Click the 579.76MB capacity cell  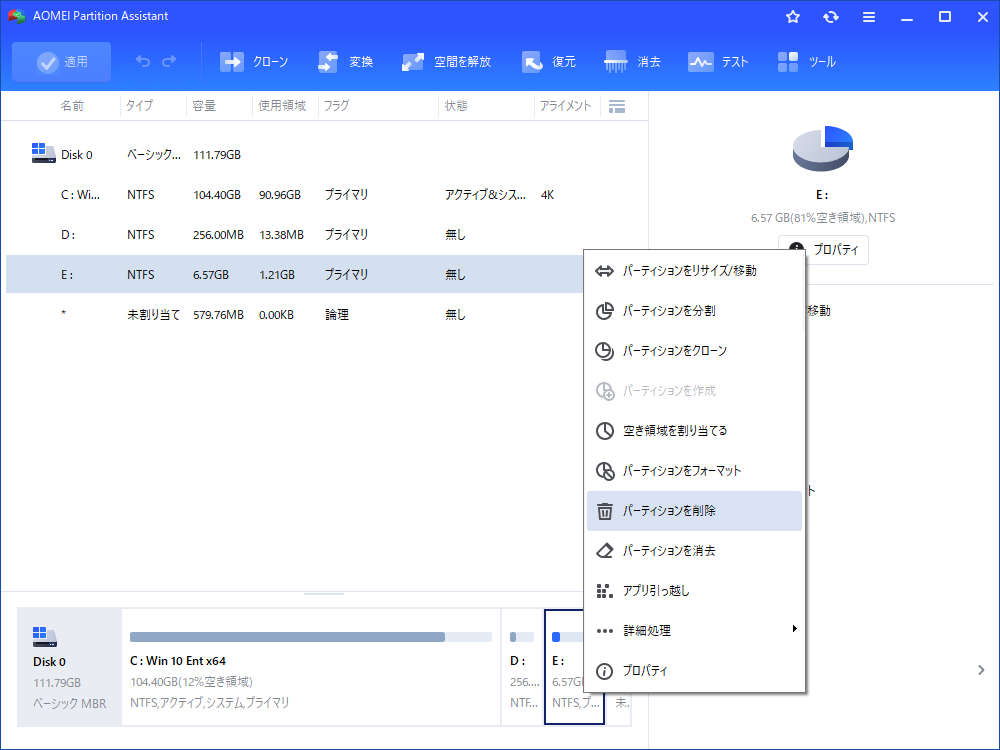point(218,314)
